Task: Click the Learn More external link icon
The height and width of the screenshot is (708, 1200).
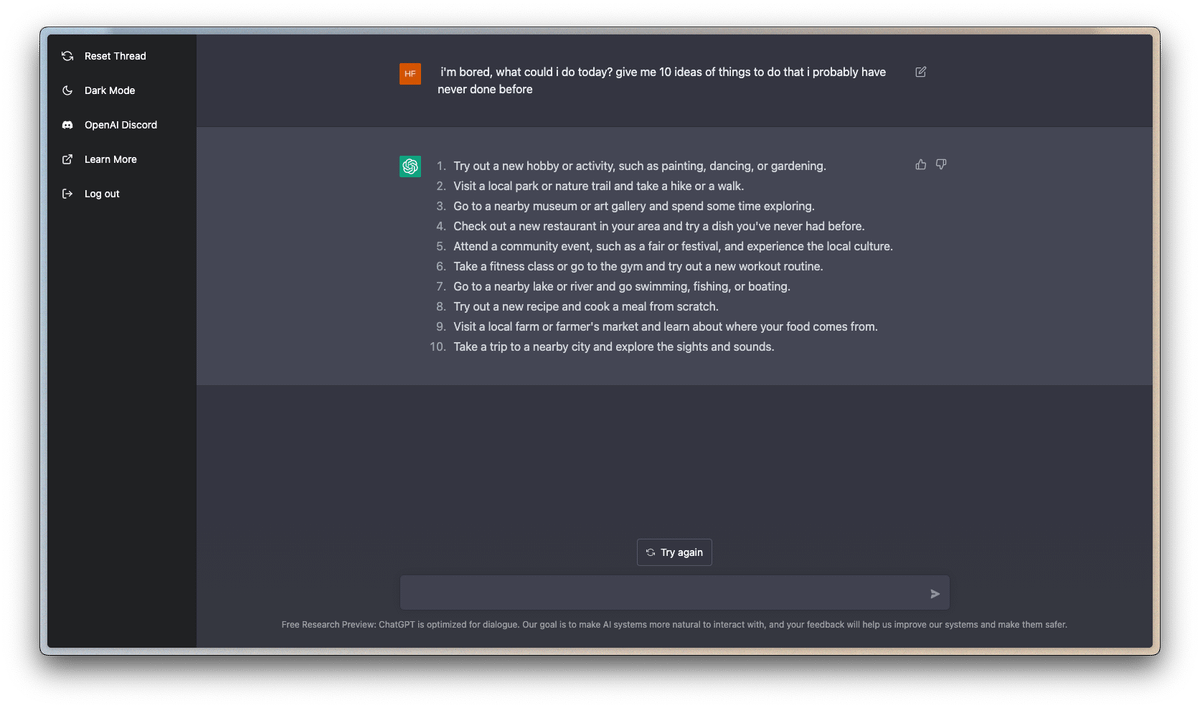Action: click(x=67, y=160)
